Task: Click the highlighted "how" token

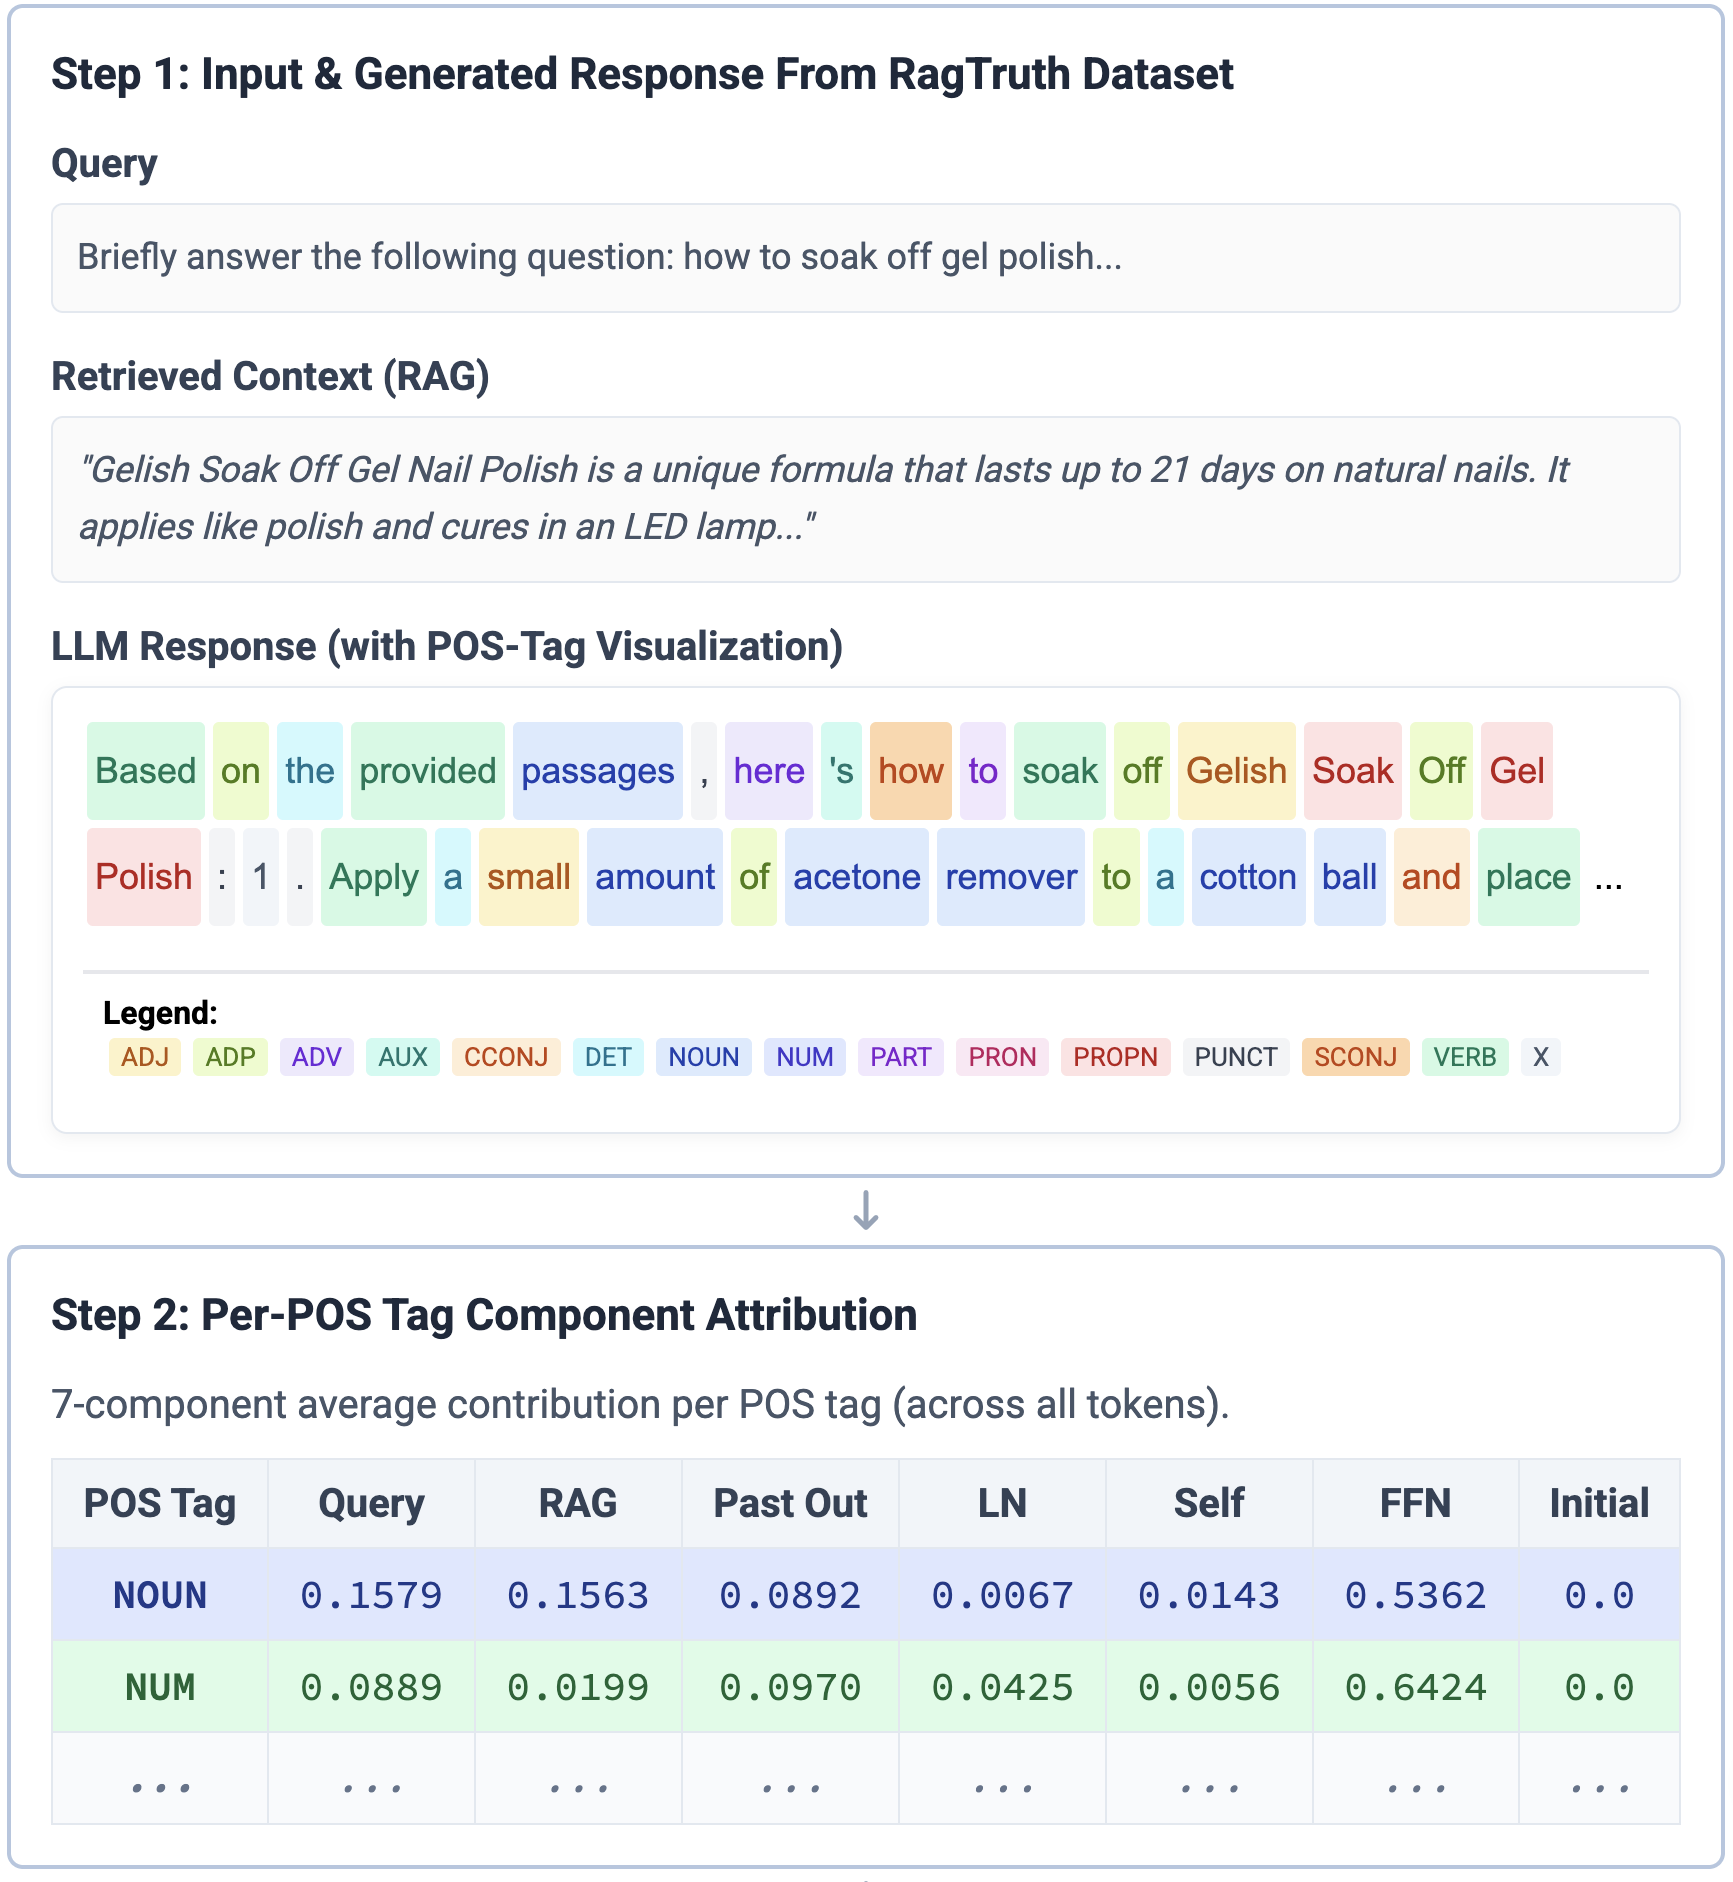Action: pyautogui.click(x=910, y=771)
